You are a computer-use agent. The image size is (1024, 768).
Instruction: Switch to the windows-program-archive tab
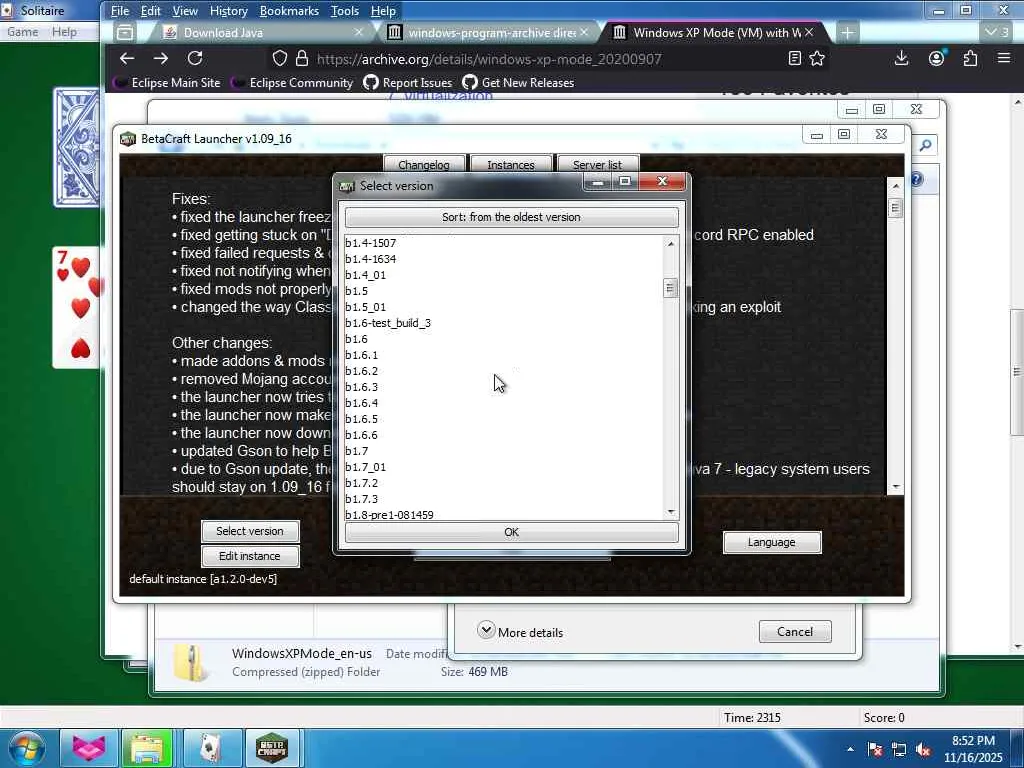coord(487,33)
